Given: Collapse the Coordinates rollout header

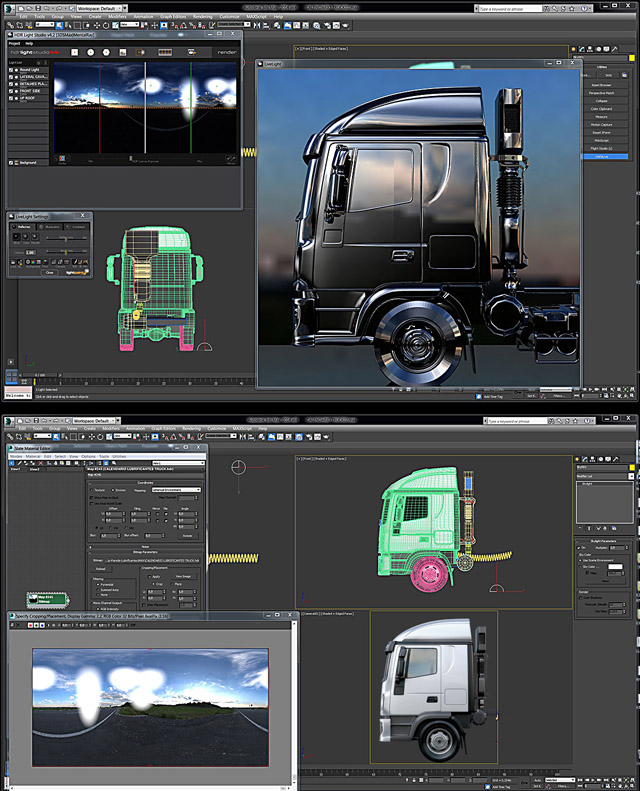Looking at the screenshot, I should [145, 482].
